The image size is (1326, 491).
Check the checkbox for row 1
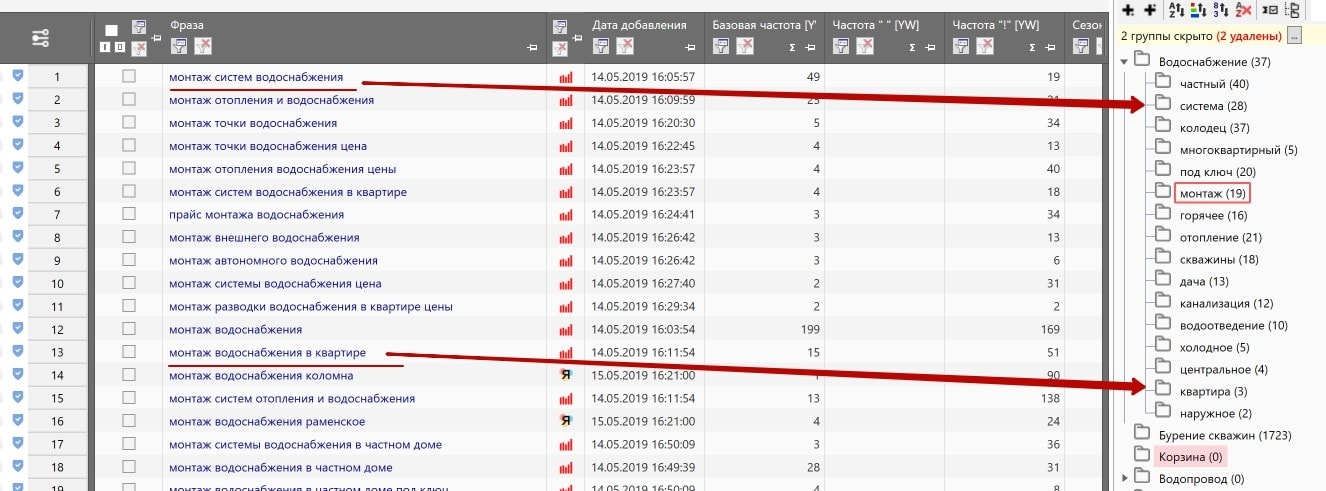click(129, 77)
